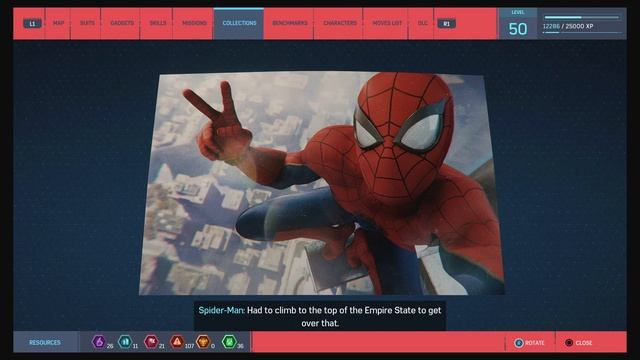Open the Suits tab
Image resolution: width=640 pixels, height=360 pixels.
87,23
